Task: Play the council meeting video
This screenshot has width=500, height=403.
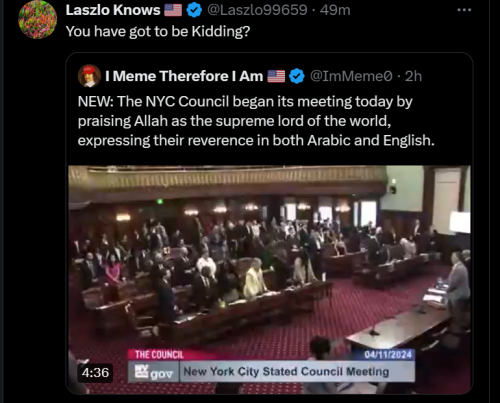Action: [269, 279]
